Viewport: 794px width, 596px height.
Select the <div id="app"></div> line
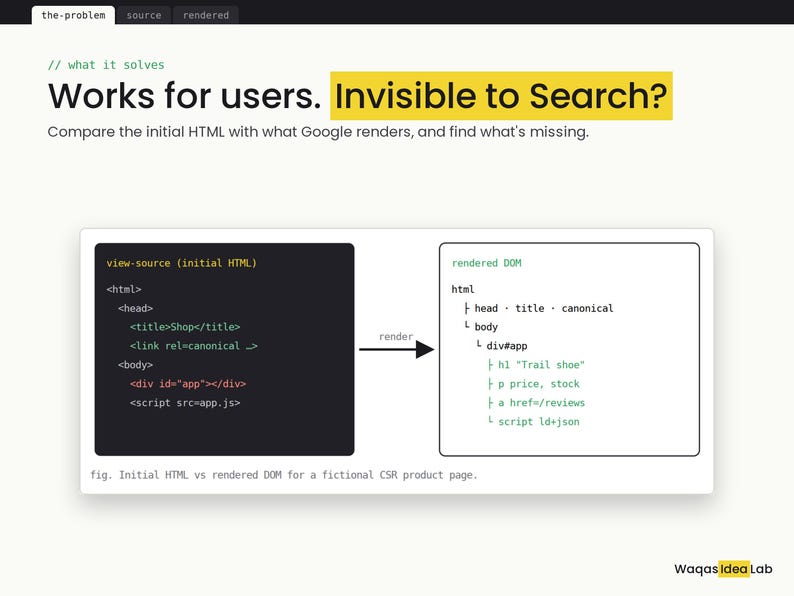click(188, 384)
